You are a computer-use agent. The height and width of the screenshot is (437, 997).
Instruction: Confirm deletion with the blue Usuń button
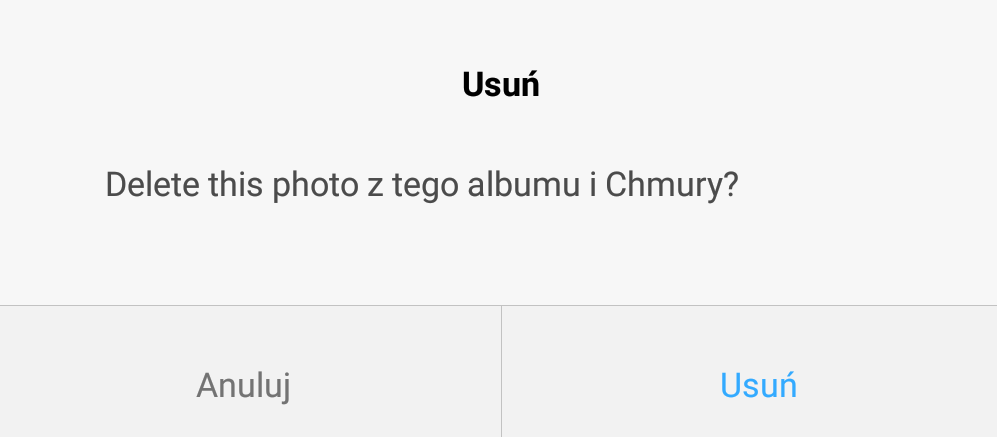tap(750, 371)
